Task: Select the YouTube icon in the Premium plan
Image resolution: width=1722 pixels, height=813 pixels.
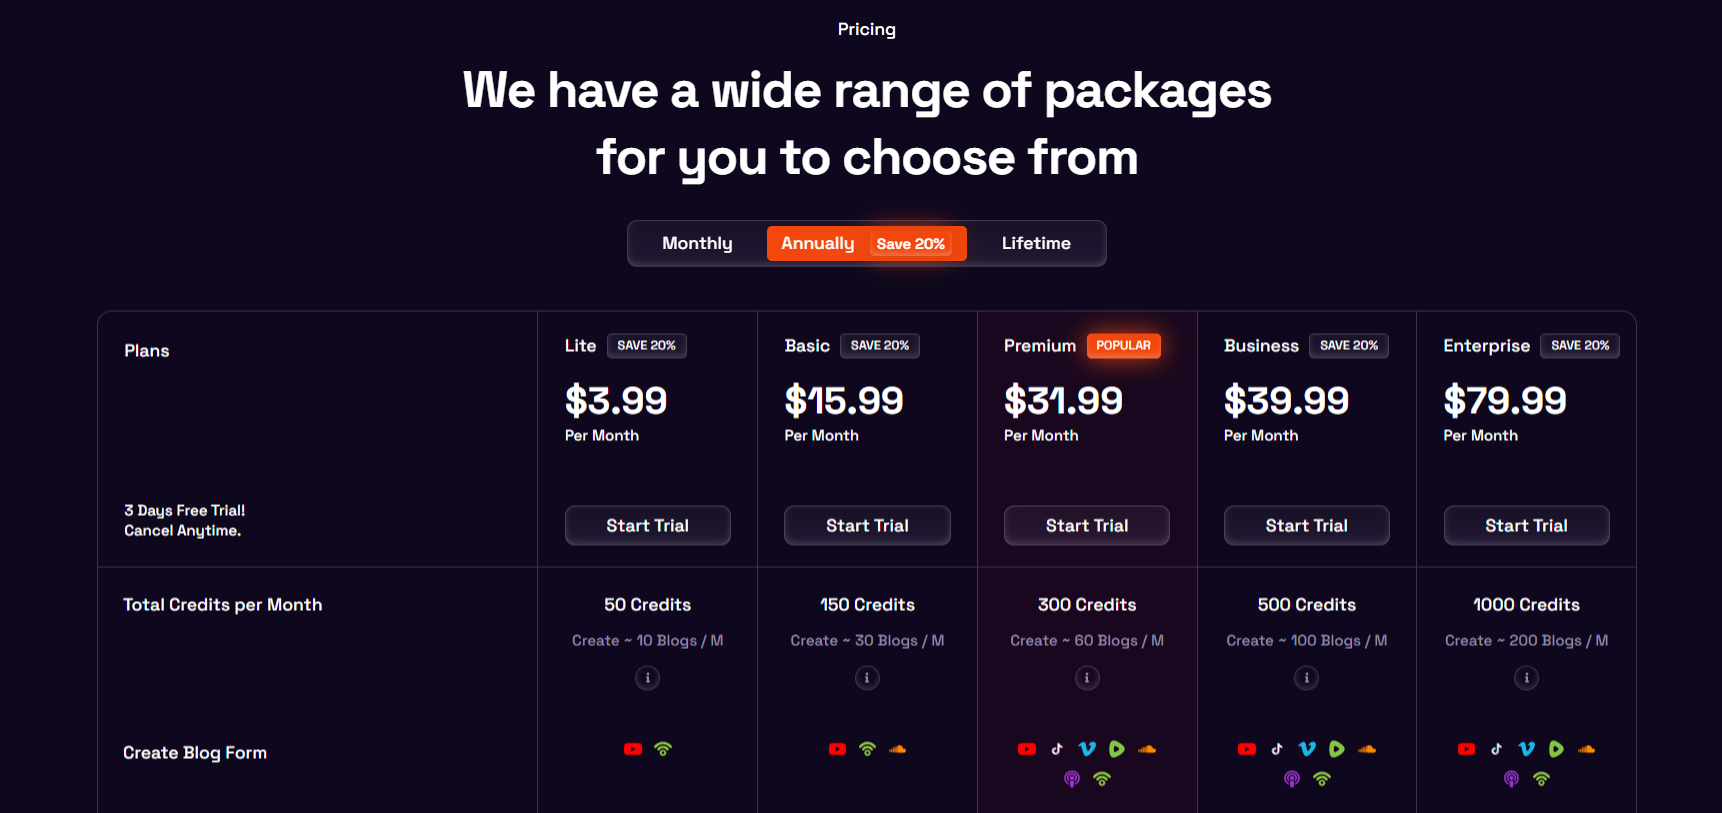Action: click(1026, 748)
